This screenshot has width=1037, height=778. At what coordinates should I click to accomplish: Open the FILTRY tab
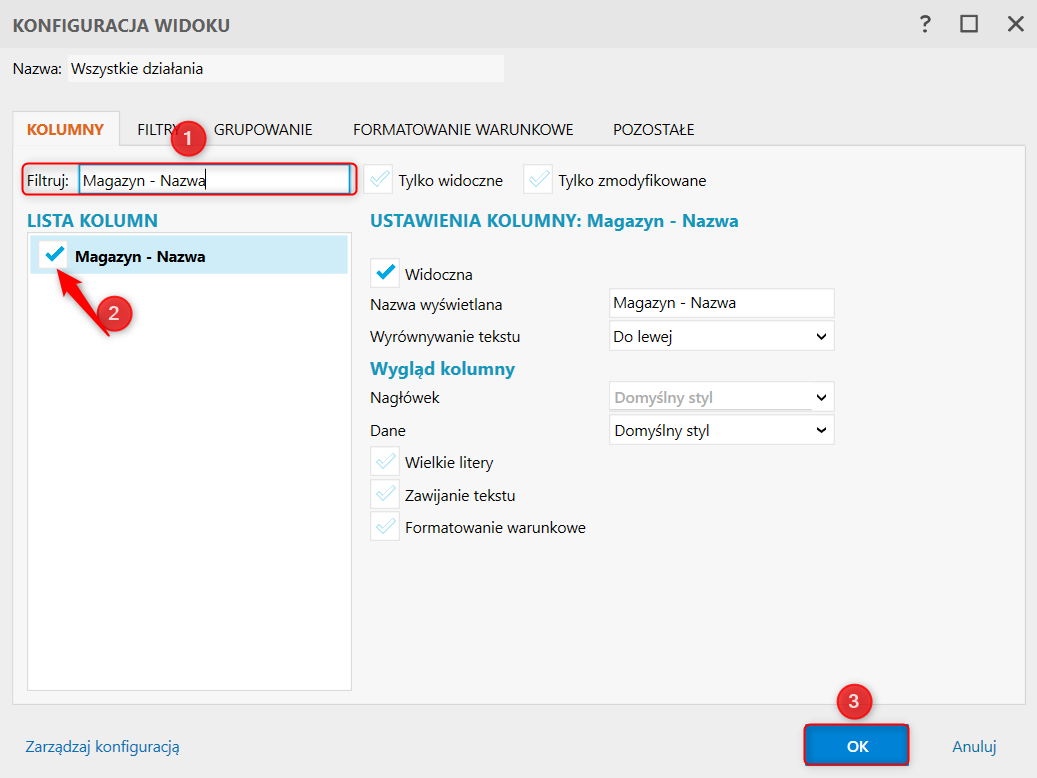click(157, 130)
